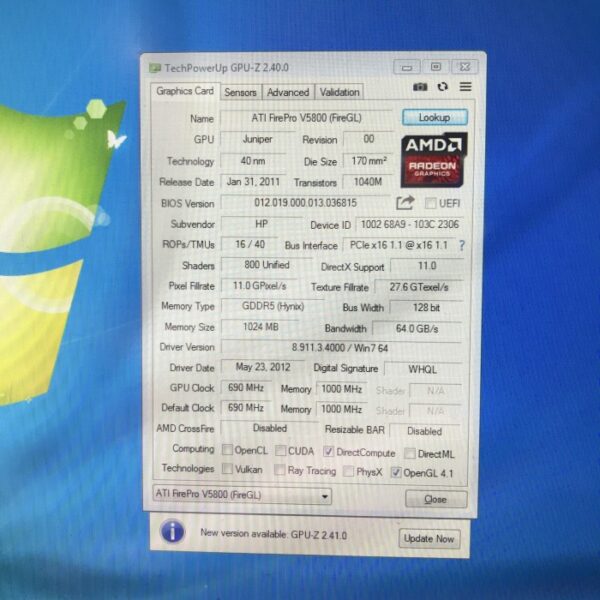This screenshot has height=600, width=600.
Task: Click the screenshot camera icon
Action: 421,88
